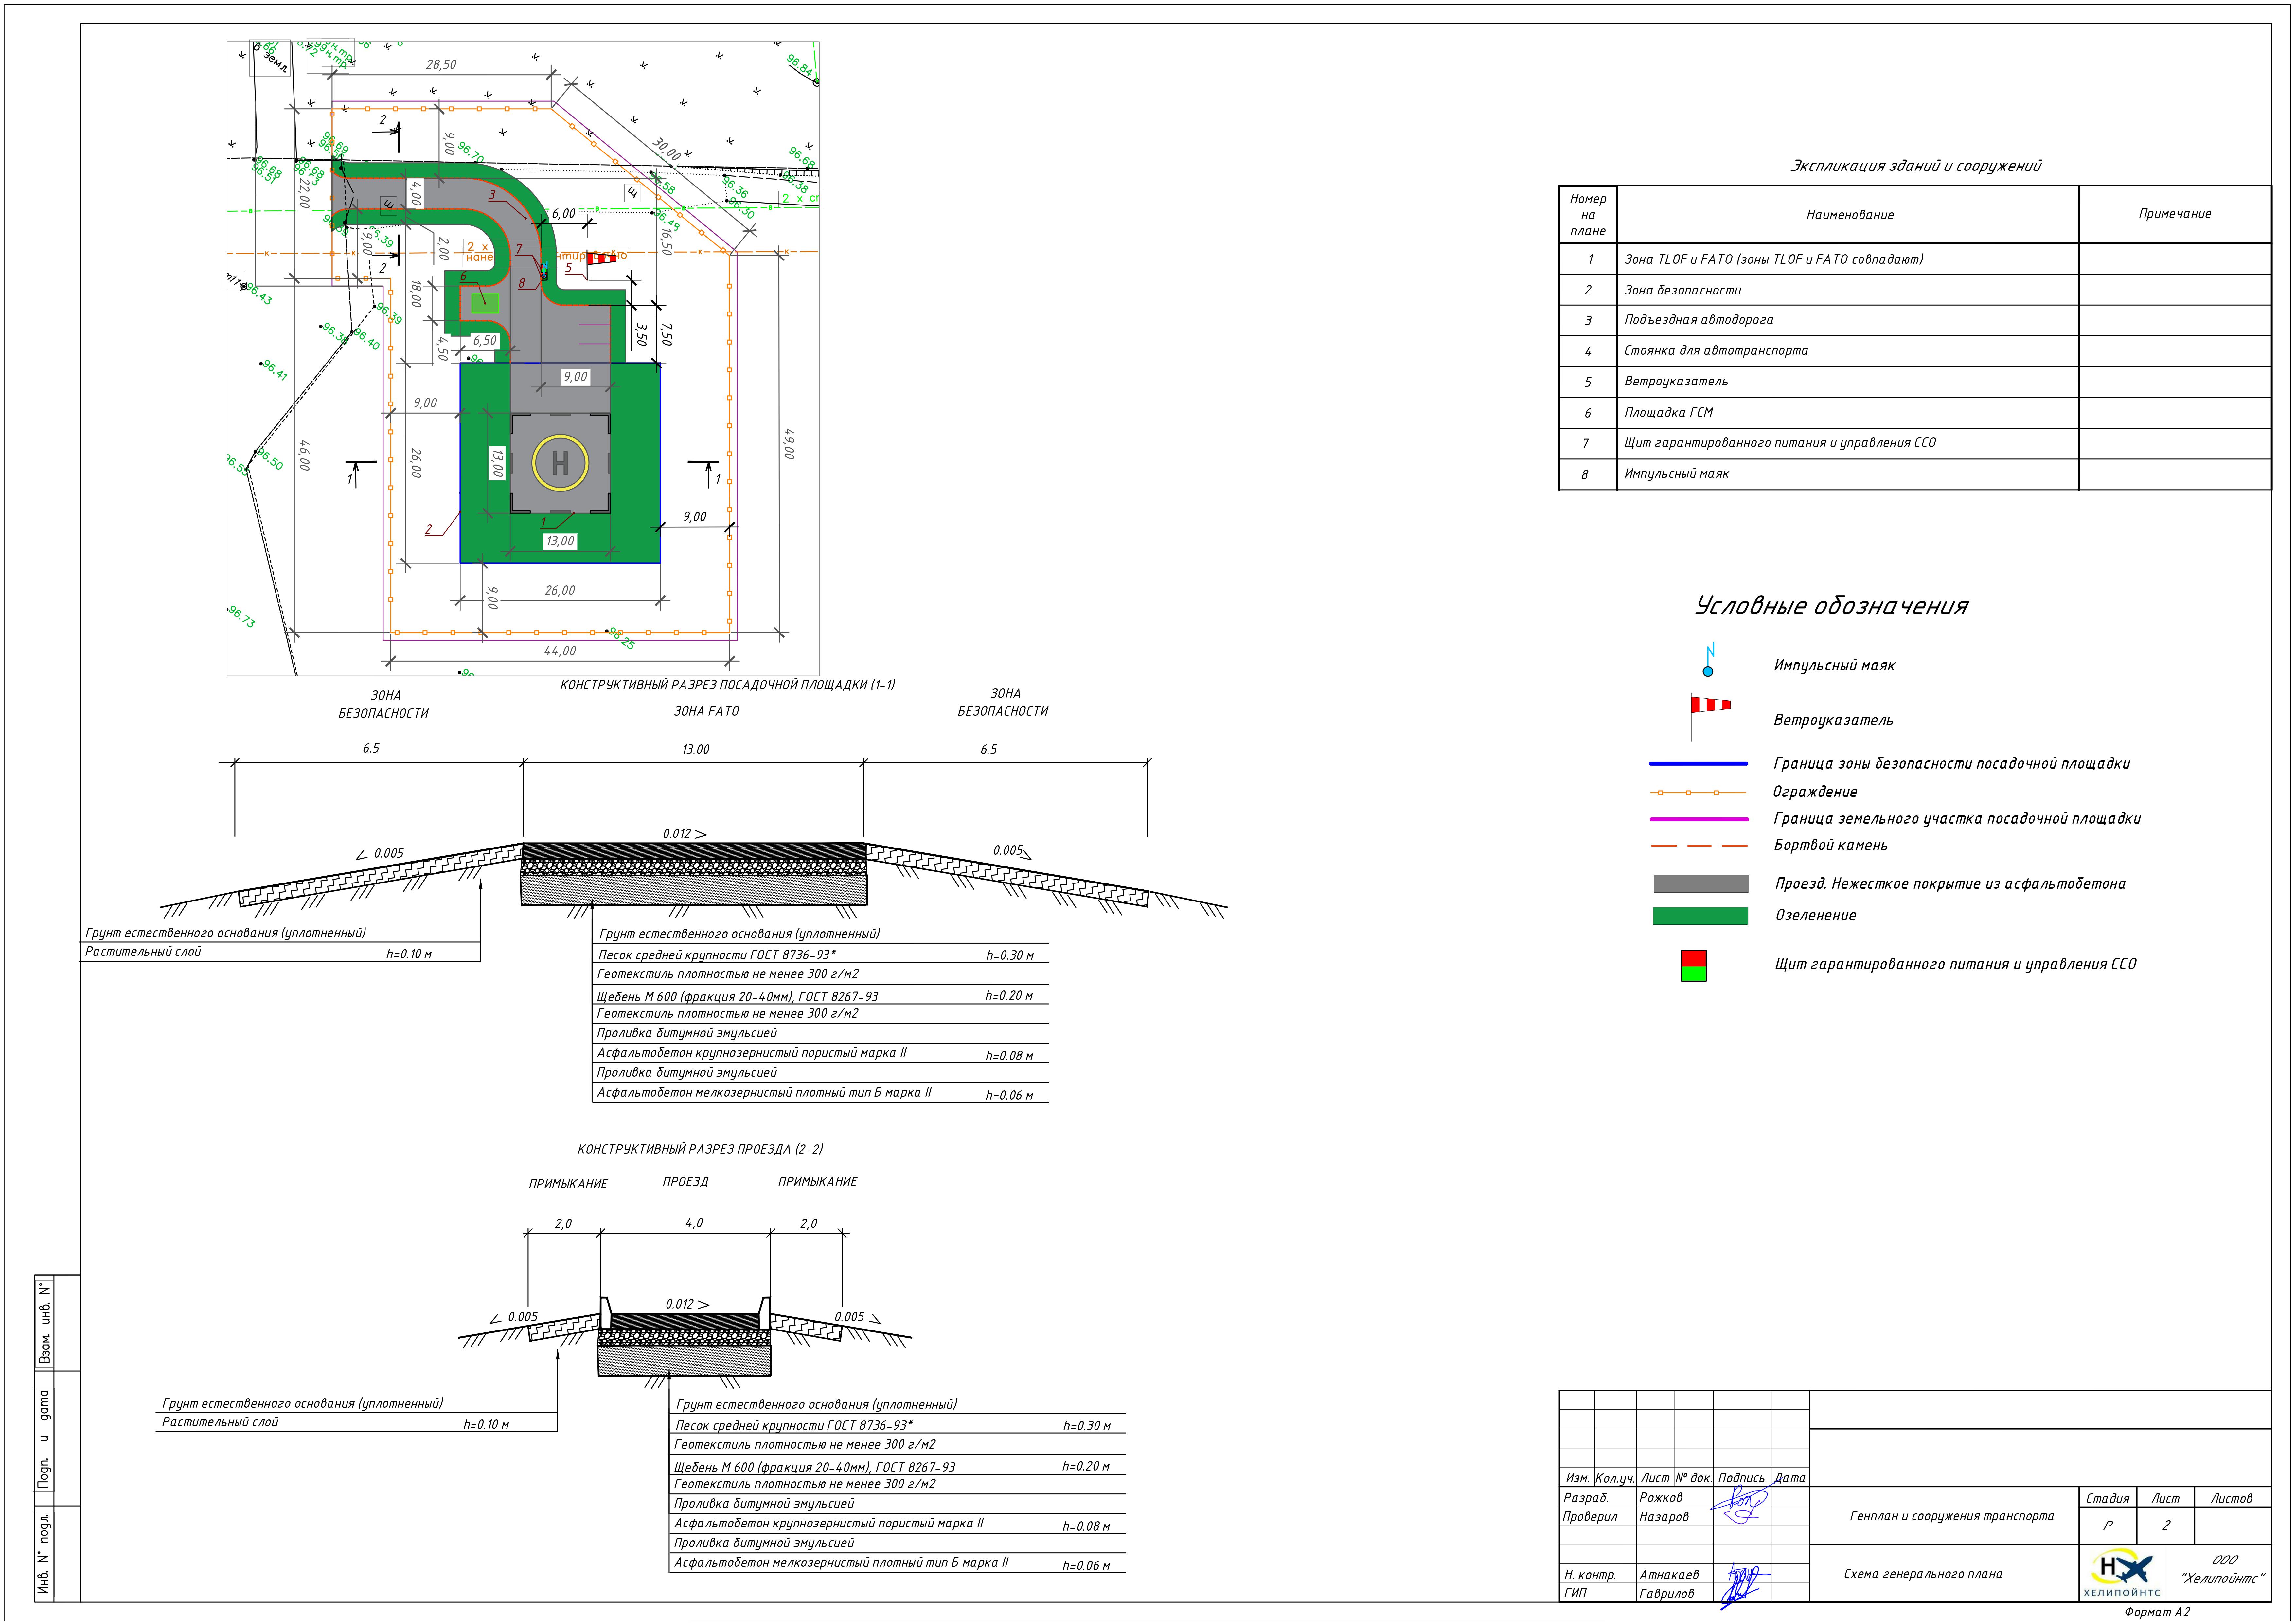Click the 49,00 vertical dimension on the plan
Screen dimensions: 2296x1624
tap(789, 444)
